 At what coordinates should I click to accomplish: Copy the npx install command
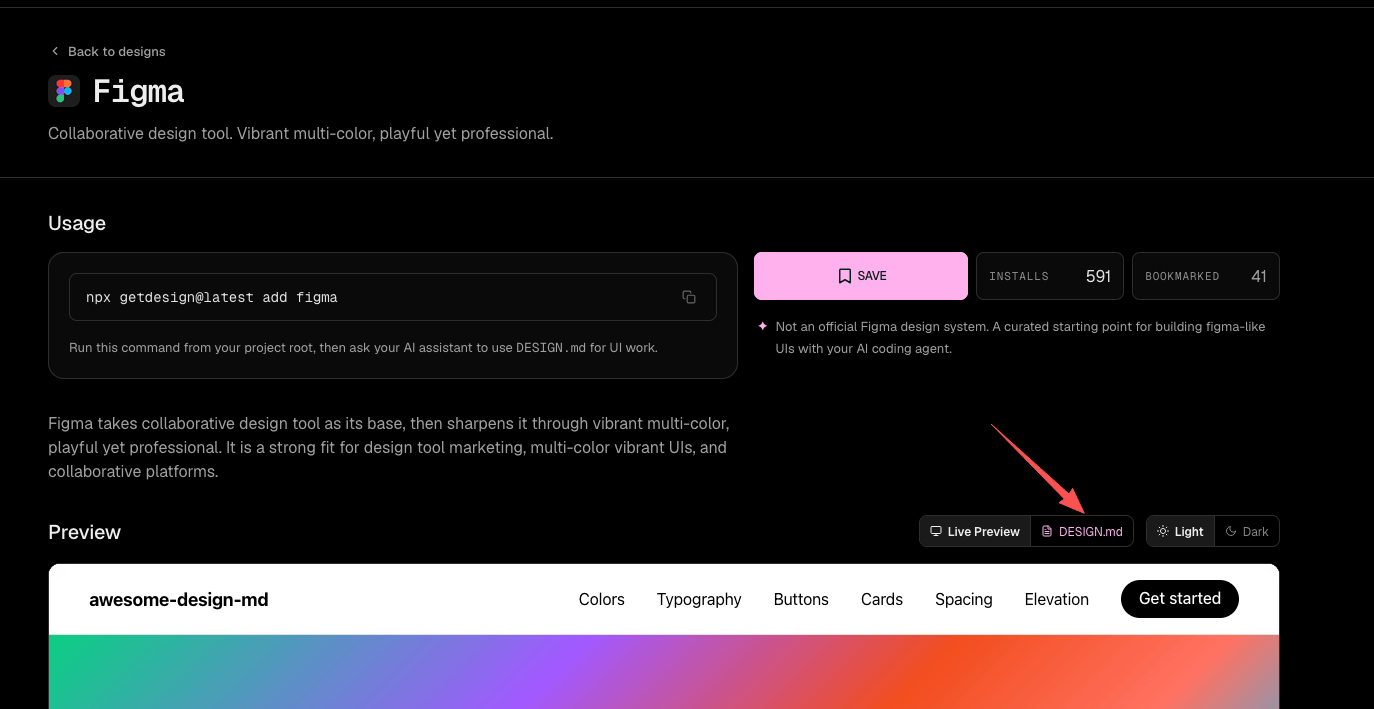(689, 297)
